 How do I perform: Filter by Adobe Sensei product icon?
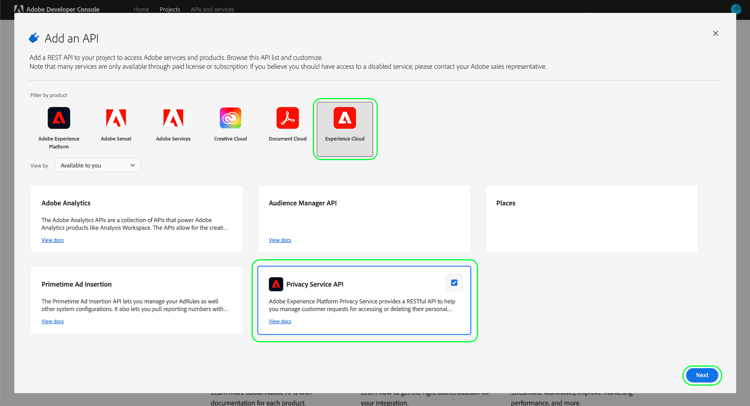click(x=116, y=118)
